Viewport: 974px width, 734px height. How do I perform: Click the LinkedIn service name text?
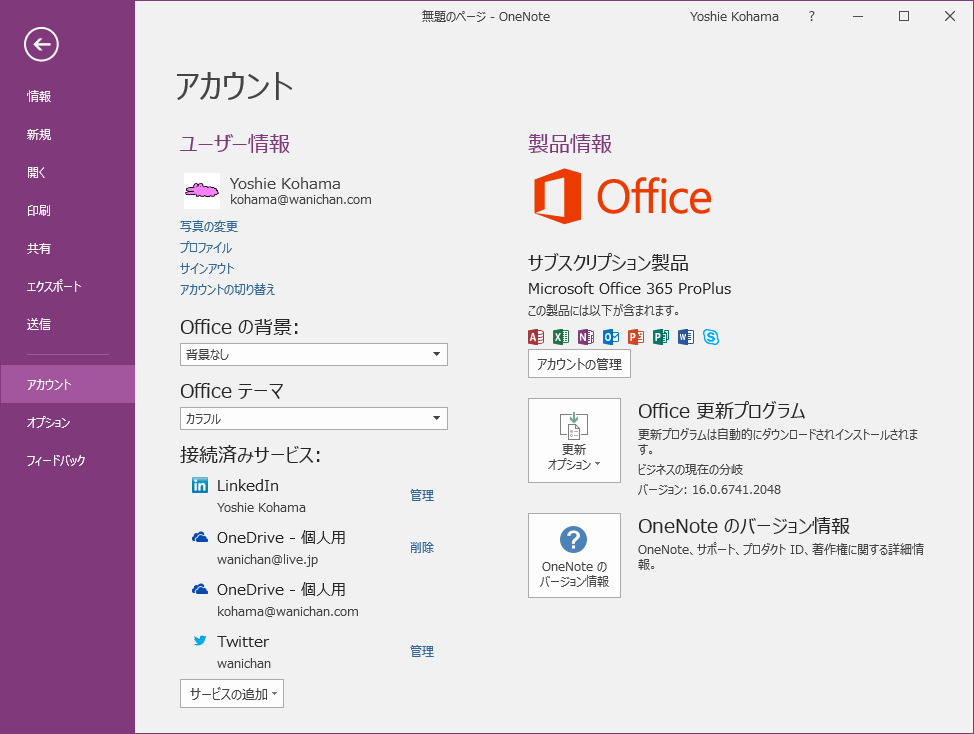click(x=248, y=486)
